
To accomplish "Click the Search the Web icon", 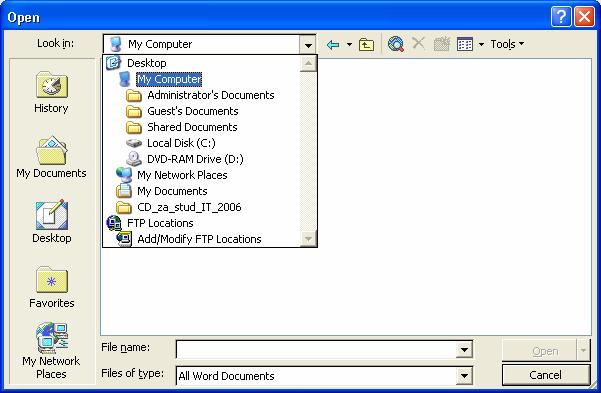I will click(x=396, y=44).
